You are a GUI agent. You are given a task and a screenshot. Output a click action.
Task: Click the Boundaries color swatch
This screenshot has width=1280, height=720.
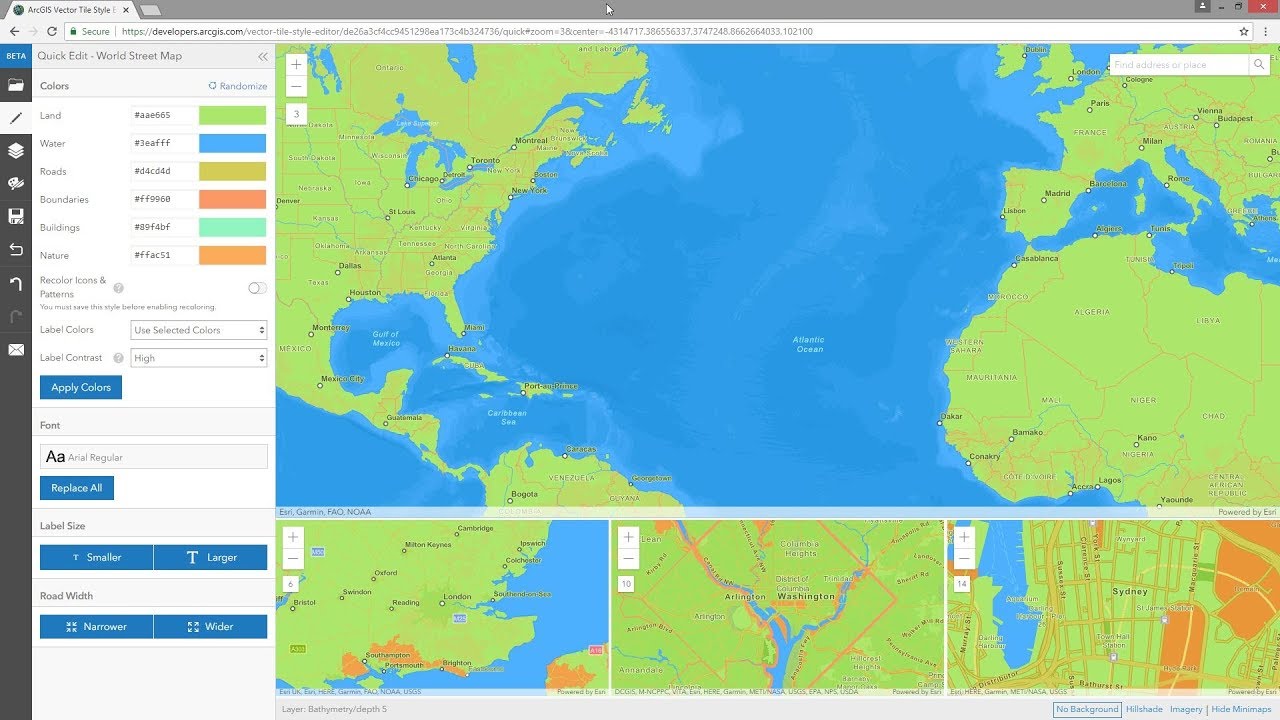coord(232,200)
